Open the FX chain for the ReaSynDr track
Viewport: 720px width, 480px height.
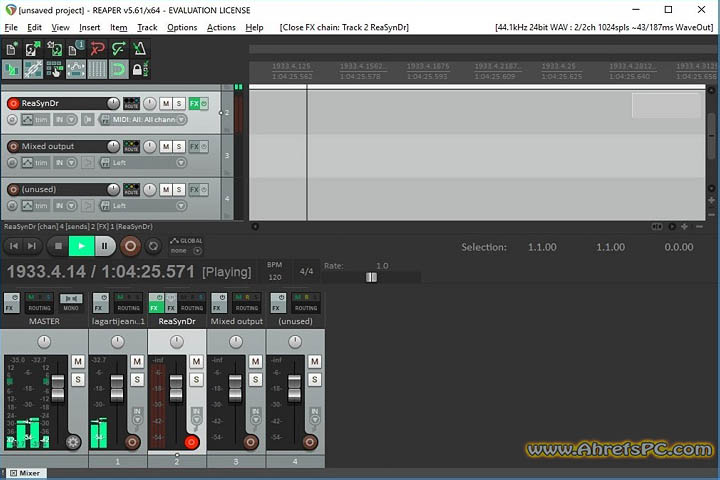(194, 103)
